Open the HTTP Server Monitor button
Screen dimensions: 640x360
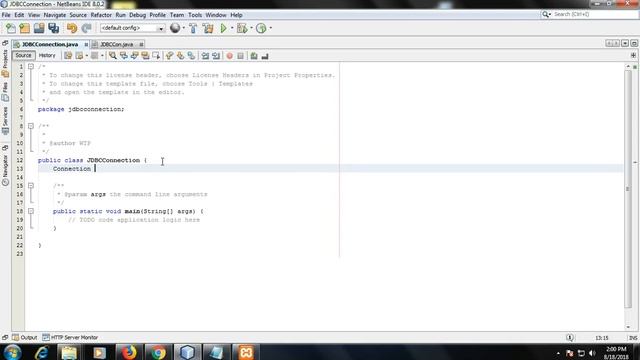click(x=70, y=338)
